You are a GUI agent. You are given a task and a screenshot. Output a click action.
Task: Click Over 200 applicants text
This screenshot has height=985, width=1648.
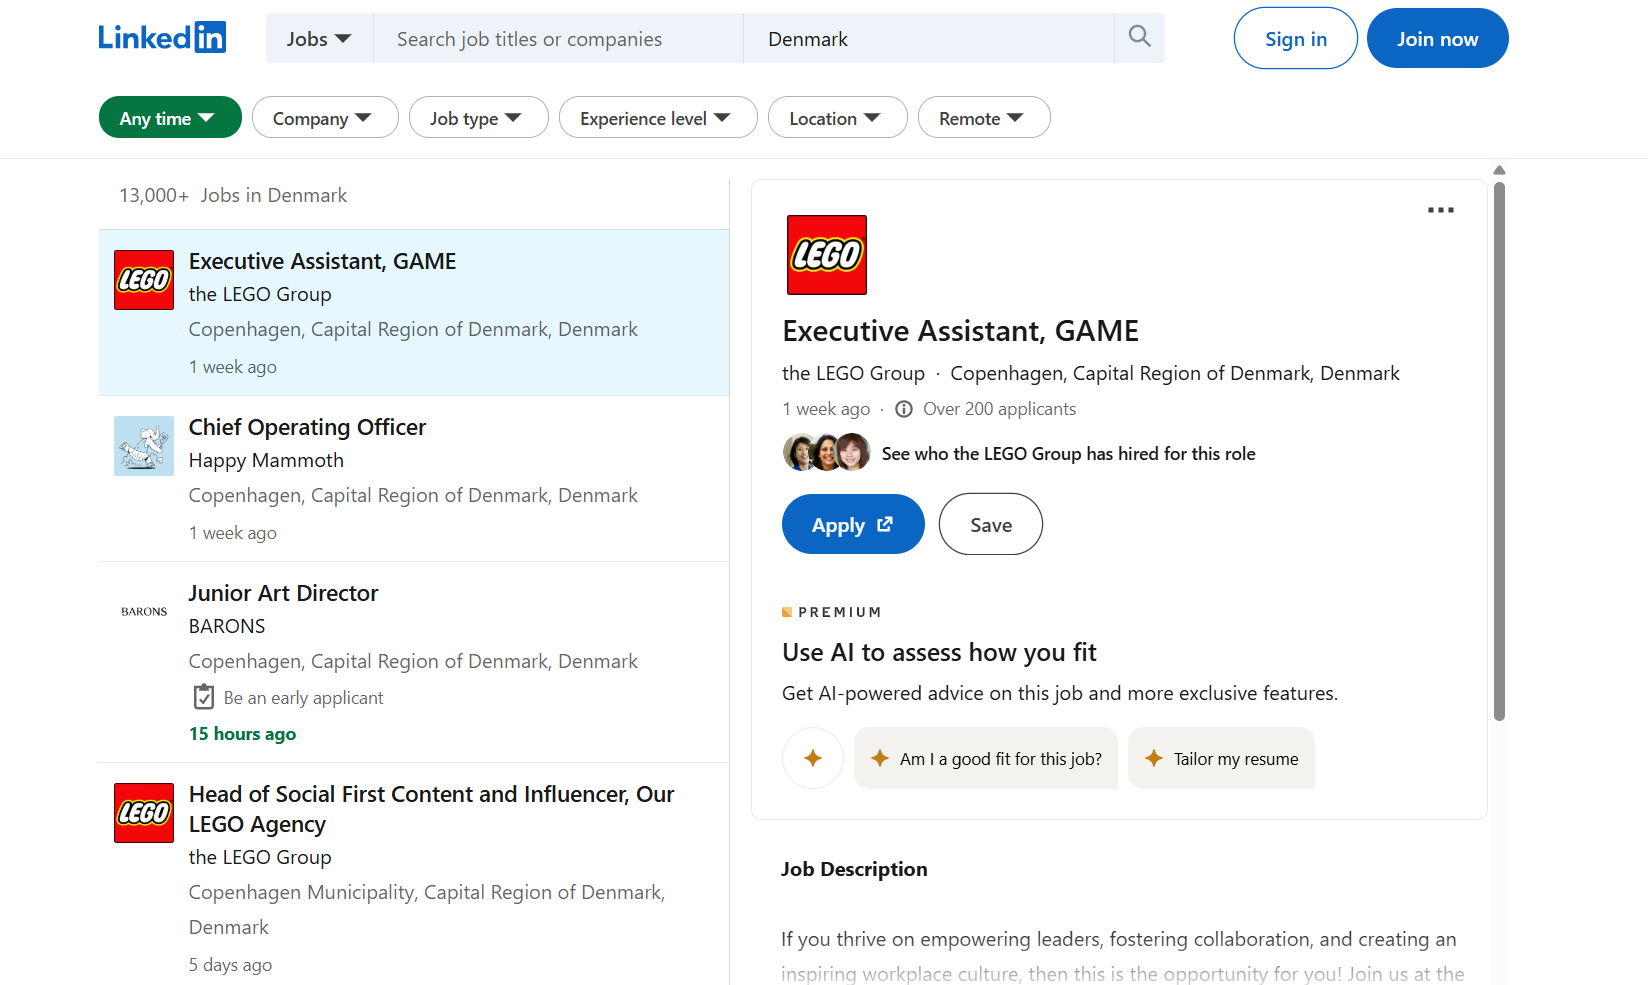(999, 409)
